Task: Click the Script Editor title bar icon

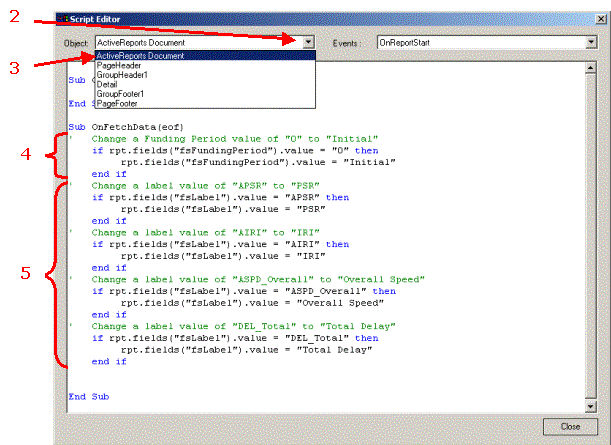Action: point(63,19)
